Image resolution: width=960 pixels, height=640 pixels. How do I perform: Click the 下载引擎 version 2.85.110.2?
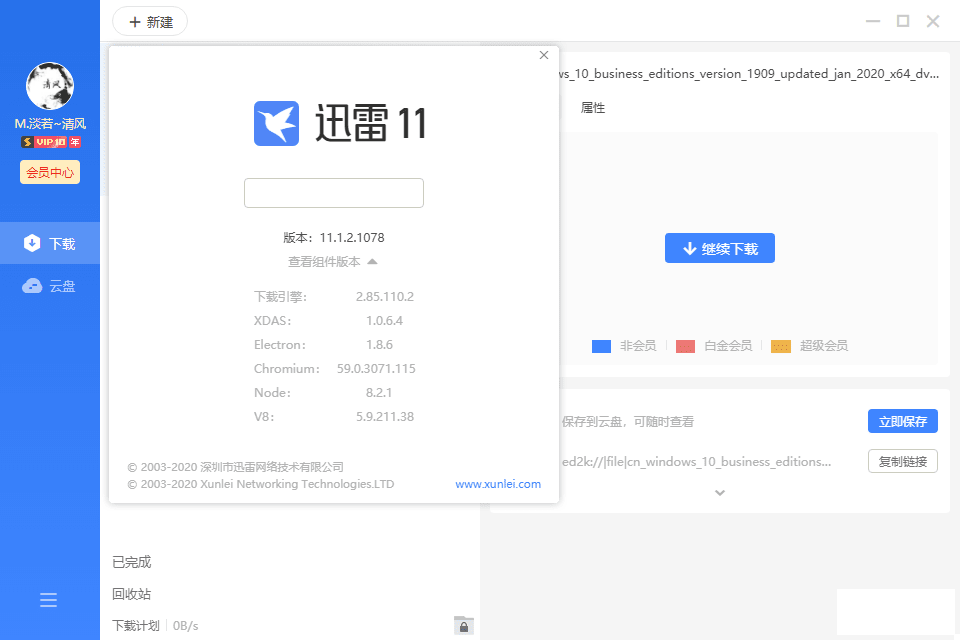click(x=385, y=296)
